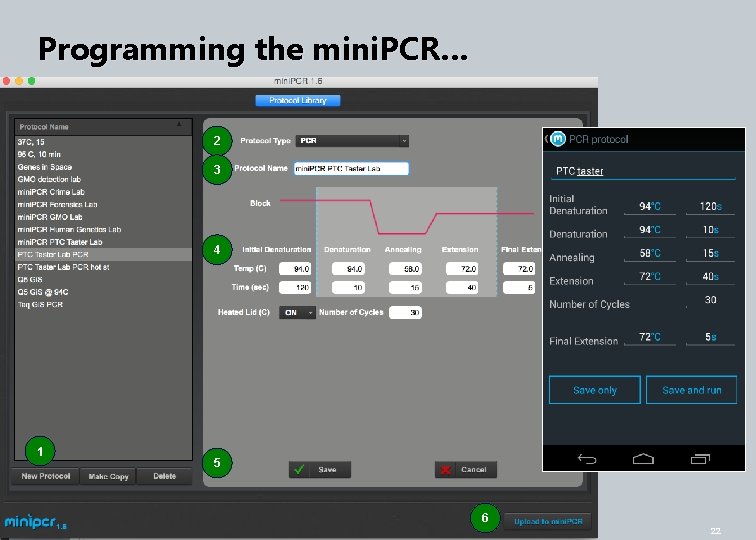Click the Denaturation time field
Viewport: 756px width, 540px height.
(x=348, y=288)
